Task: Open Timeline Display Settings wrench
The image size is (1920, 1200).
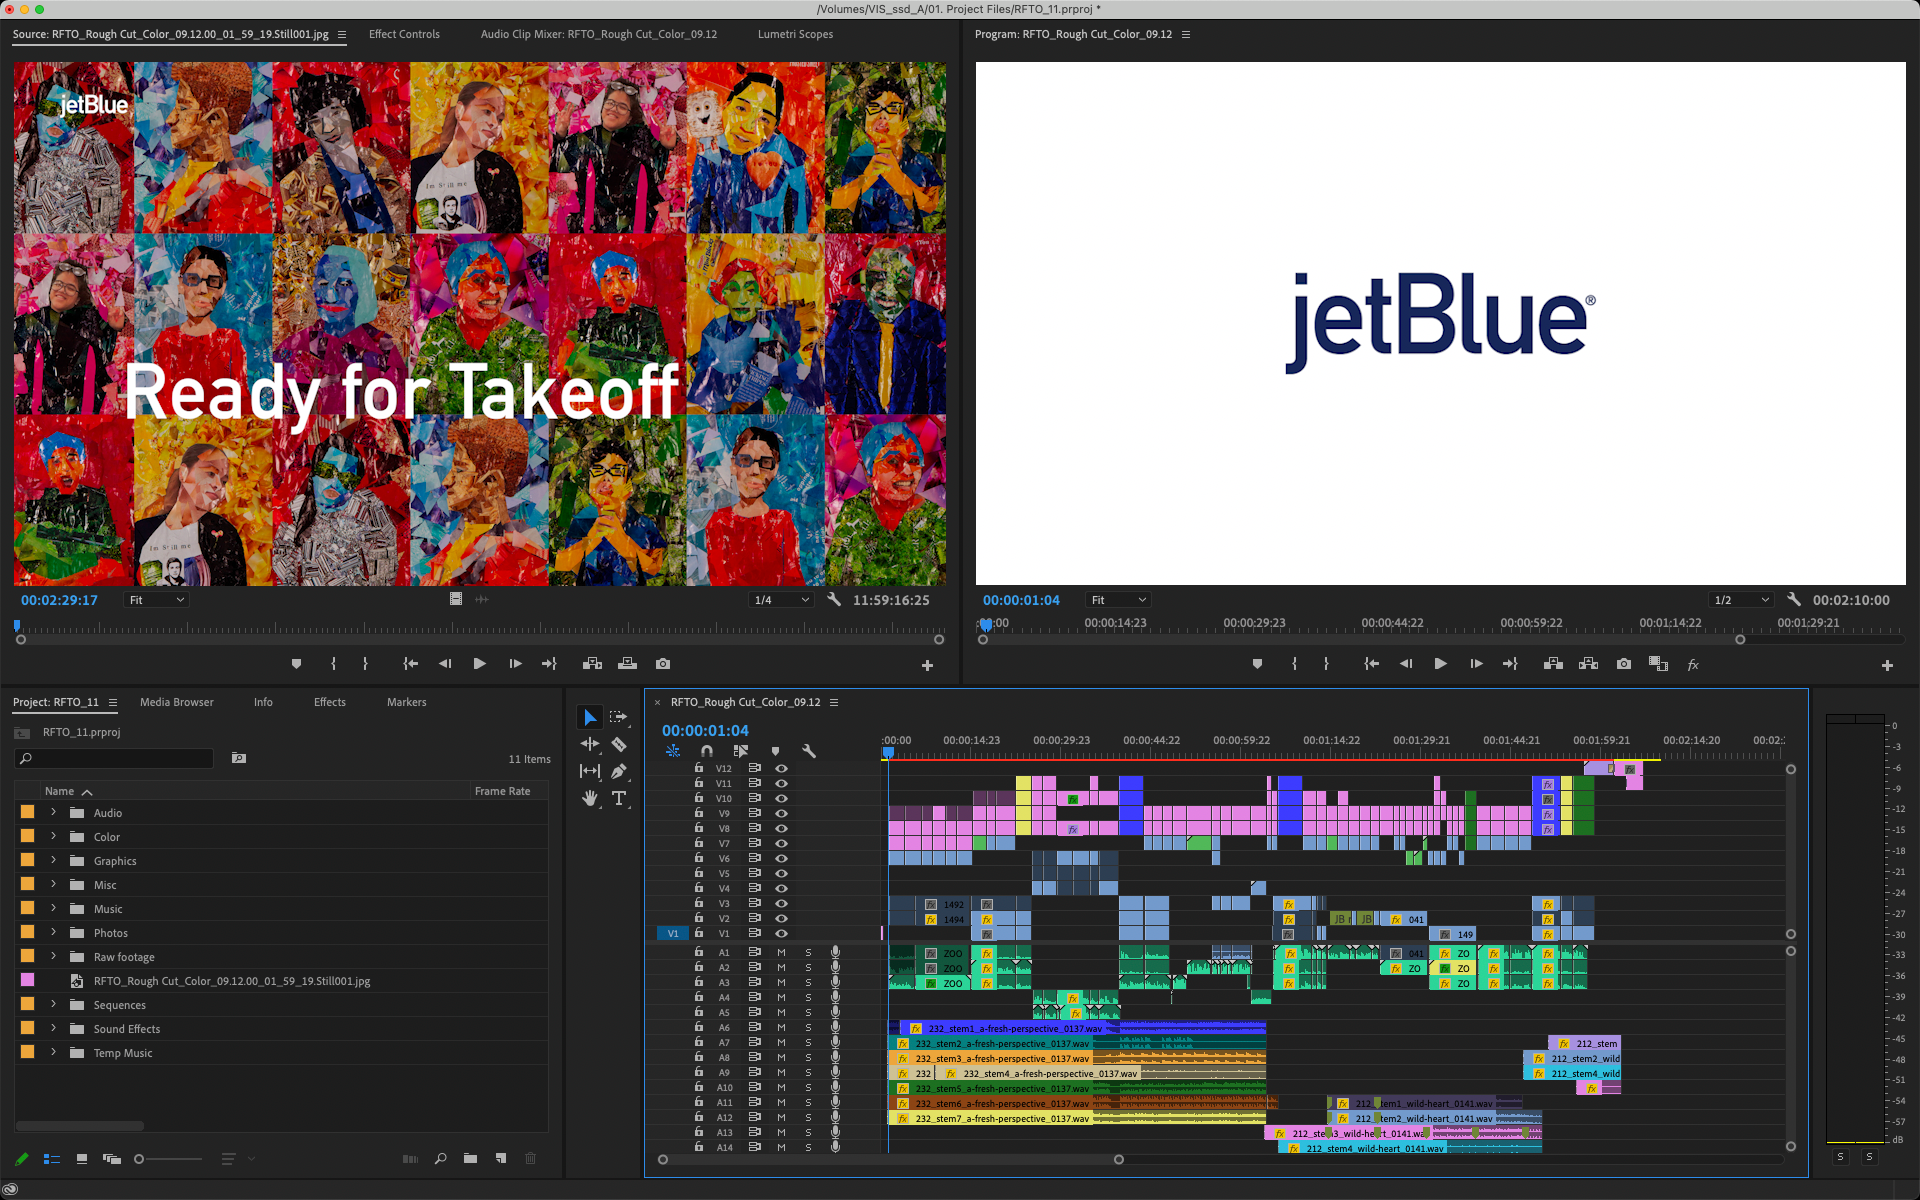Action: 809,751
